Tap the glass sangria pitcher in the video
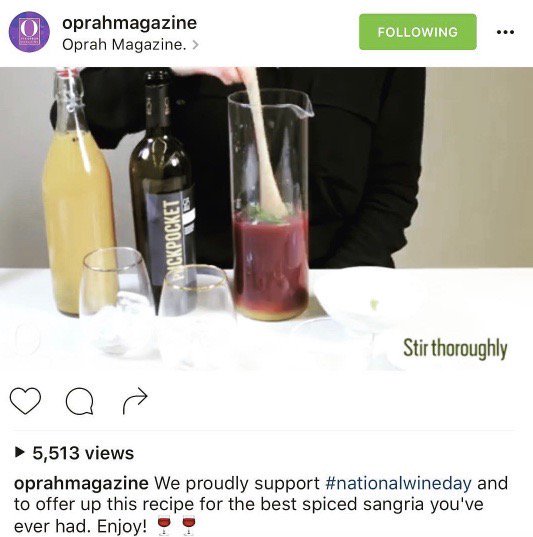Viewport: 533px width, 537px height. [x=271, y=205]
